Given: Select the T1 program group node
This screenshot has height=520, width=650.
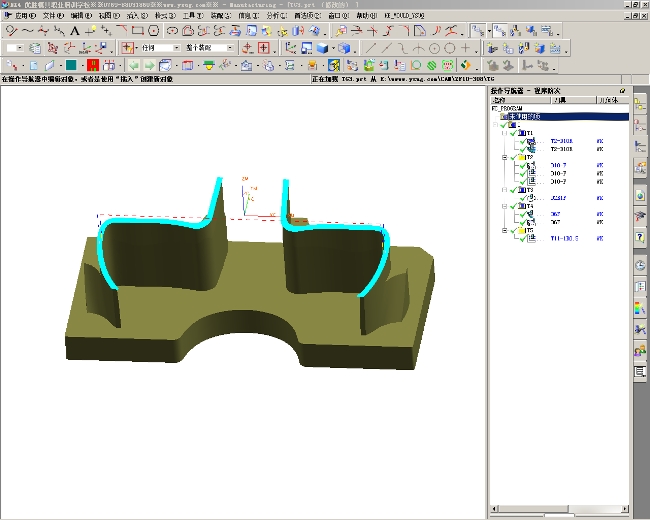Looking at the screenshot, I should point(527,132).
